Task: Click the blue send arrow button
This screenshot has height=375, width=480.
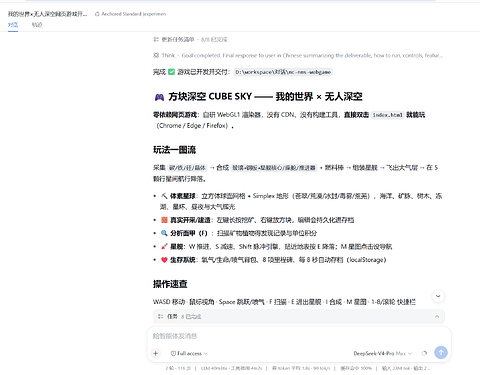Action: [441, 352]
